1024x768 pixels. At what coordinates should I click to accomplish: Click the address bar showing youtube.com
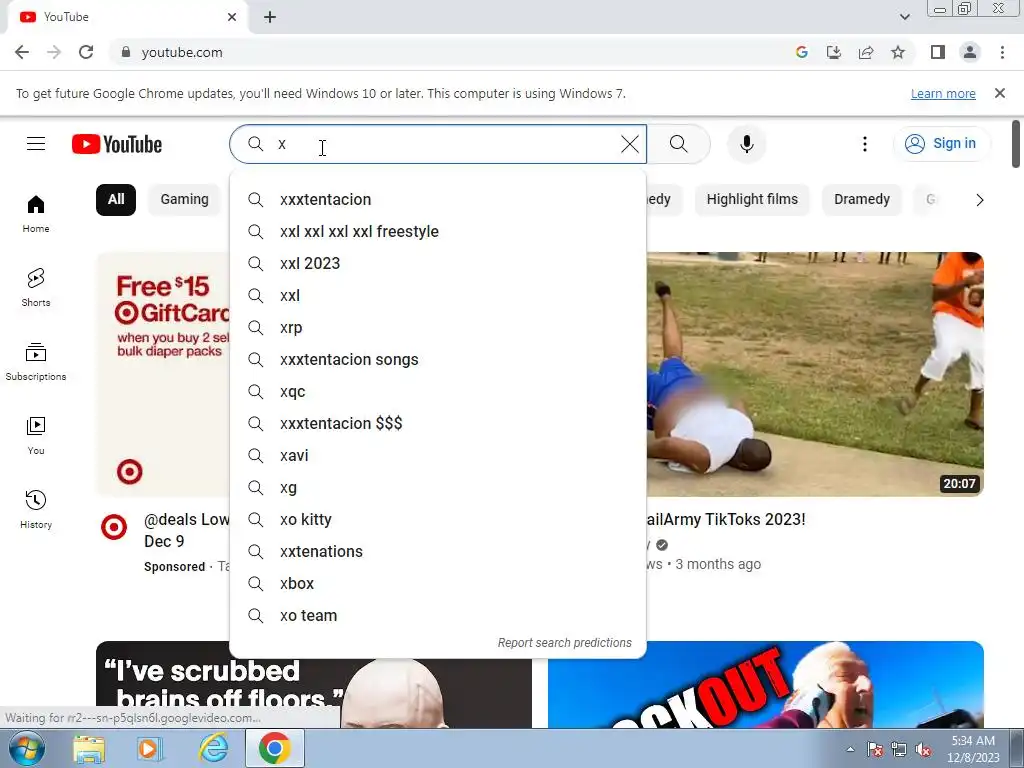click(x=451, y=52)
